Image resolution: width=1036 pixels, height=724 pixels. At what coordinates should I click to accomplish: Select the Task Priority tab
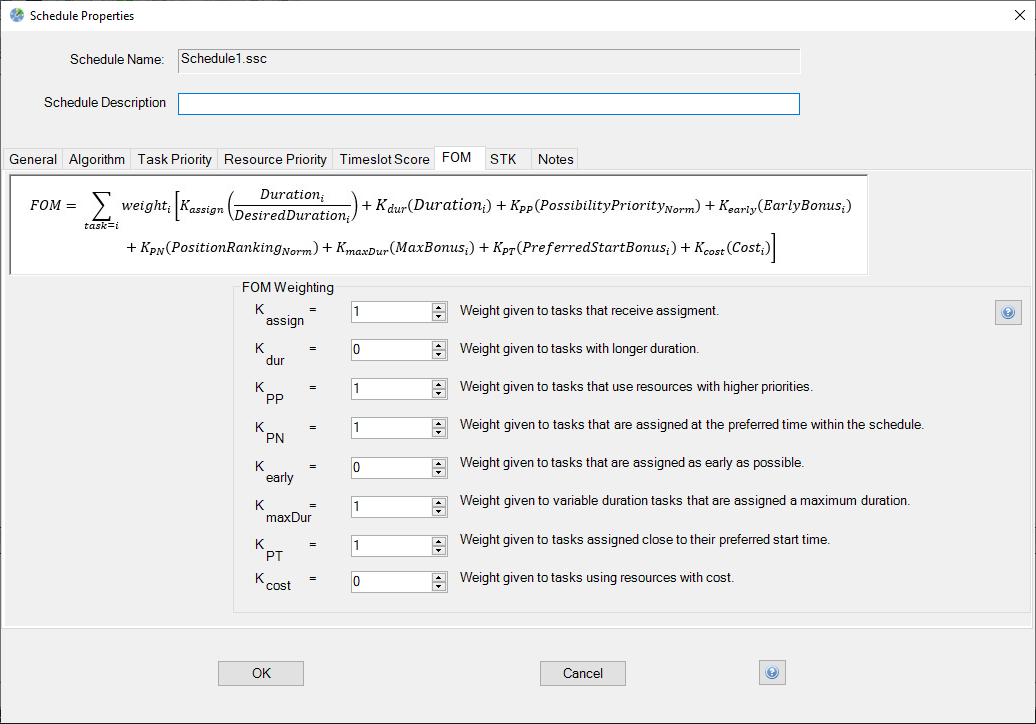(x=175, y=159)
